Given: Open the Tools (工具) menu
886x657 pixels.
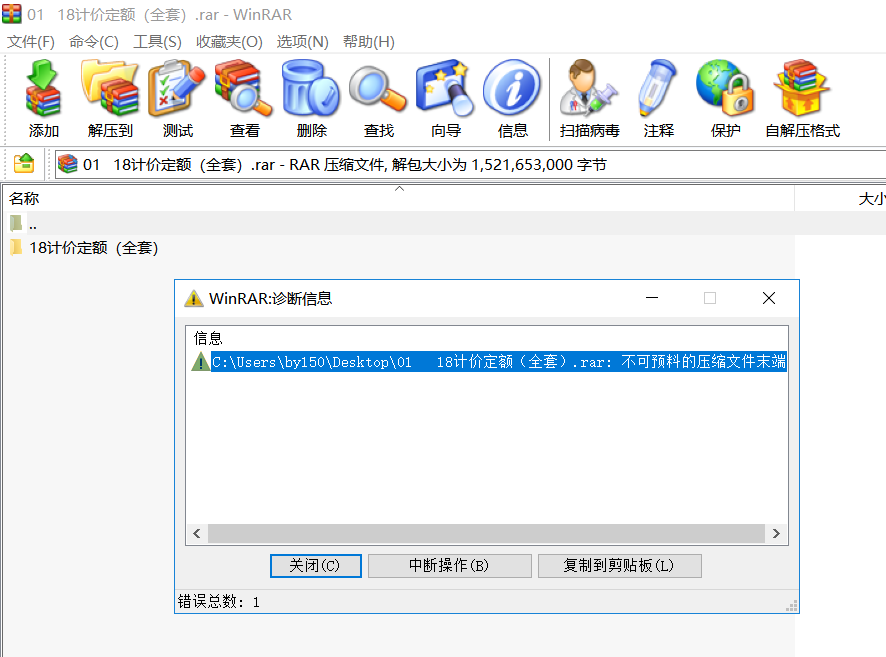Looking at the screenshot, I should click(157, 42).
